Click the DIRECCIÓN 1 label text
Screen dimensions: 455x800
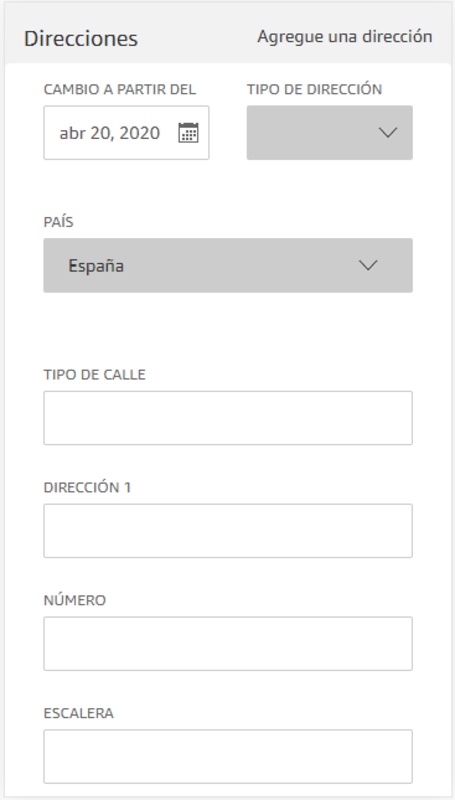tap(87, 487)
